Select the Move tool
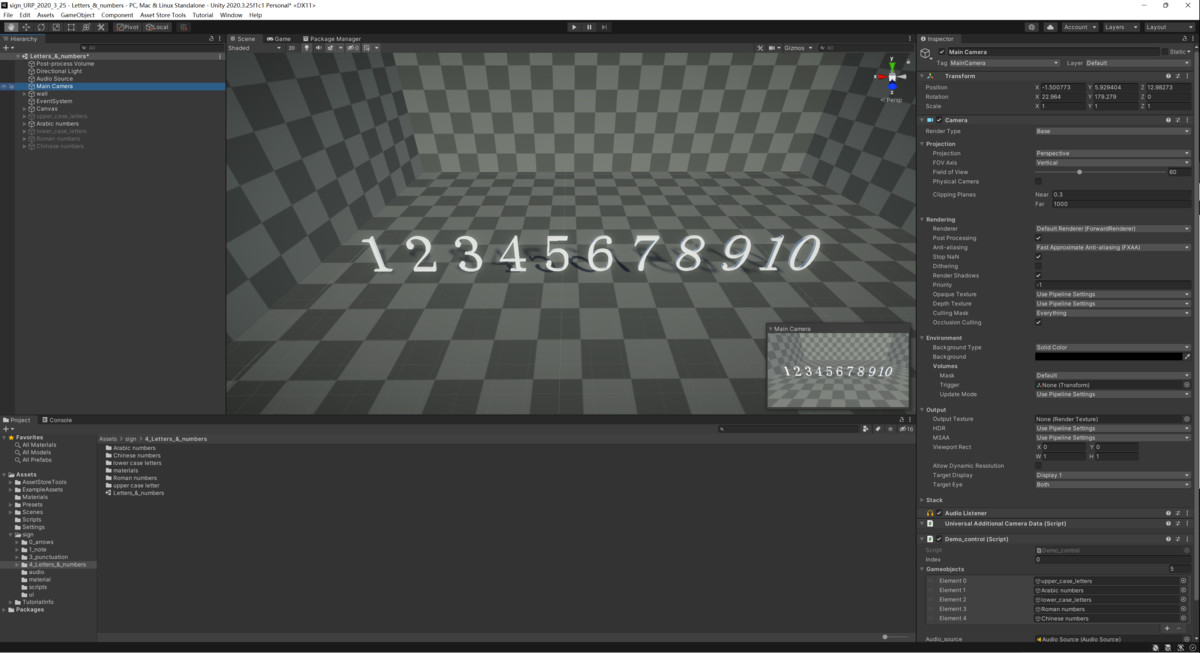 26,27
